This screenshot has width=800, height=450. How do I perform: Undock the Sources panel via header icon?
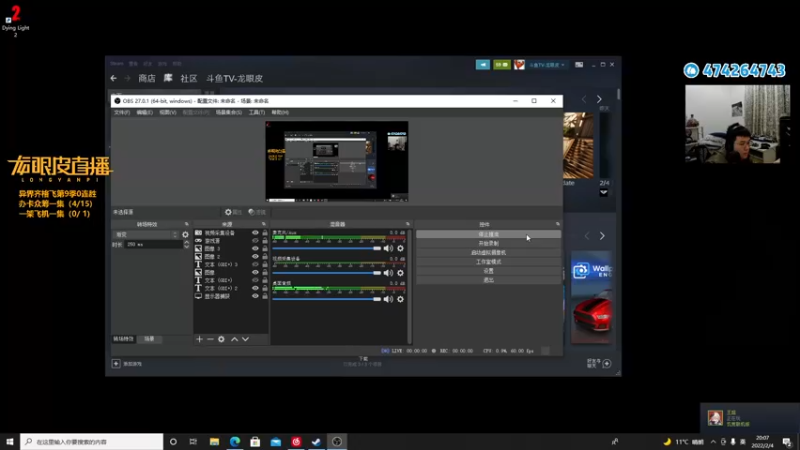tap(264, 224)
